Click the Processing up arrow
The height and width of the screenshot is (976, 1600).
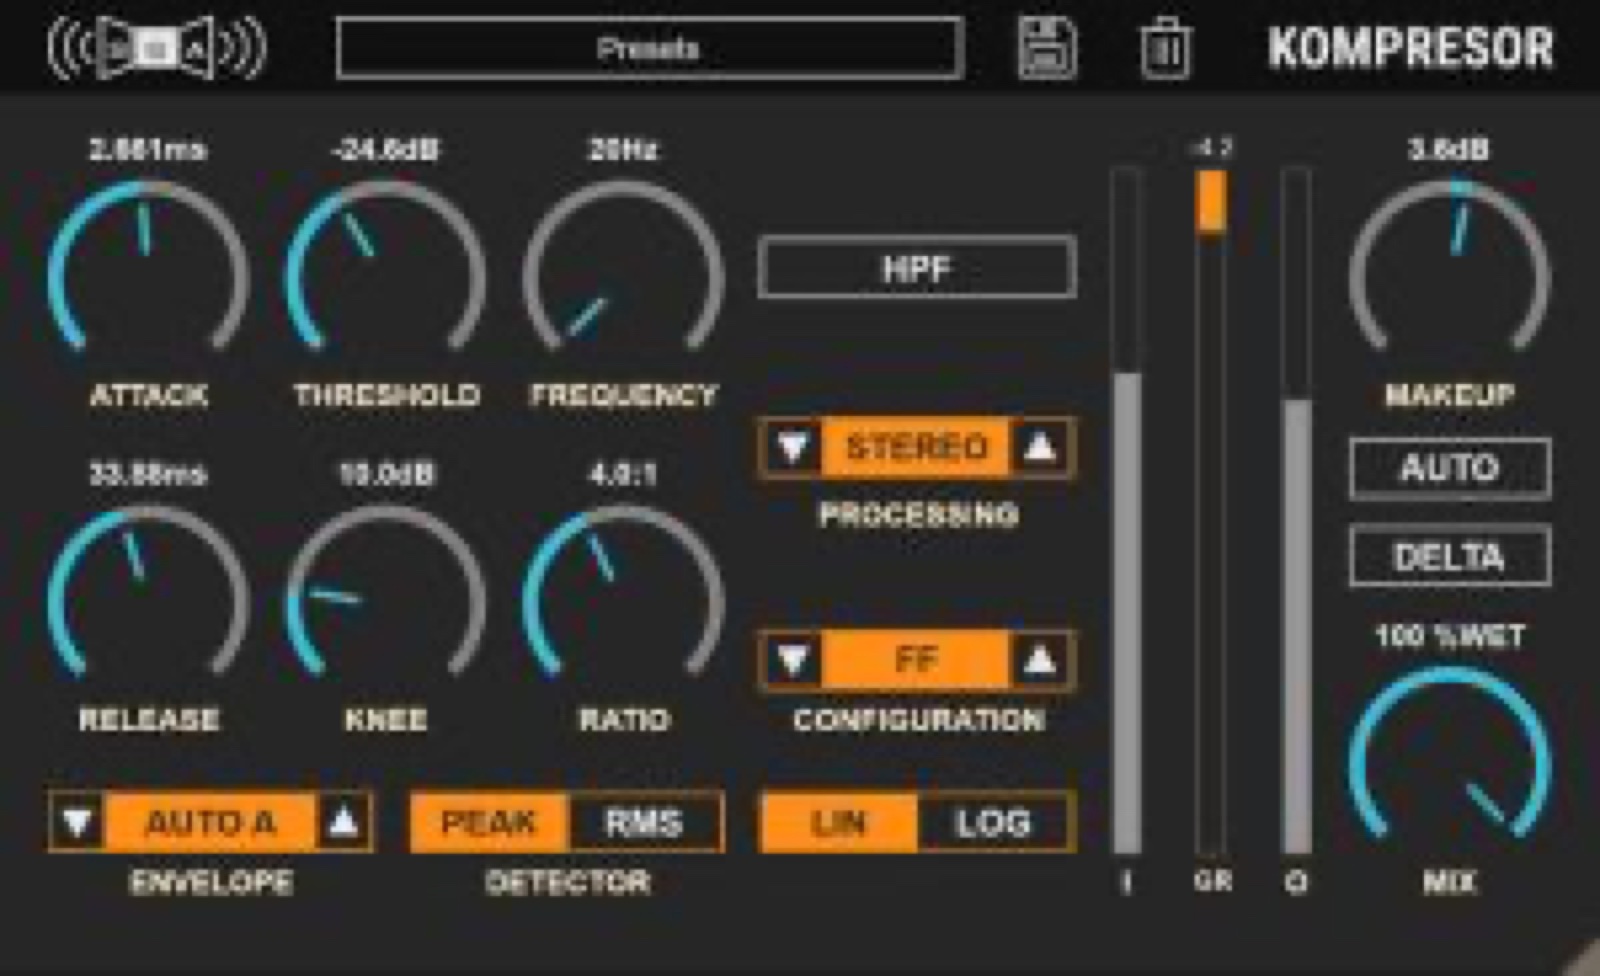(x=1041, y=447)
